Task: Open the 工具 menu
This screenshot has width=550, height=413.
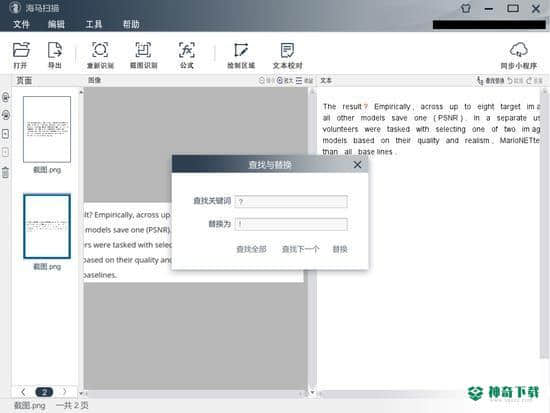Action: click(x=94, y=24)
